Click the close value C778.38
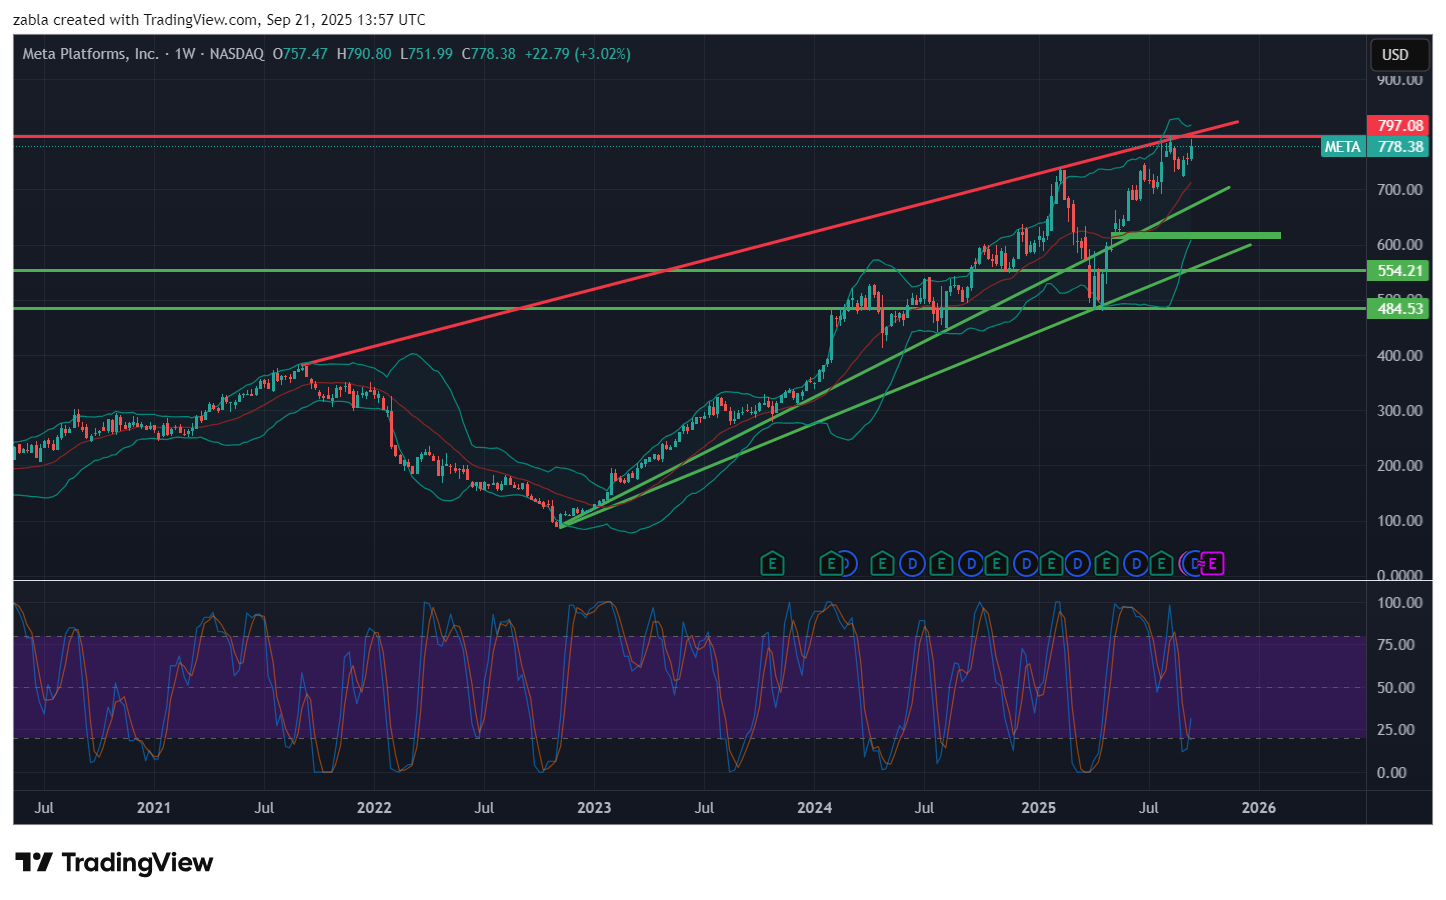 click(489, 54)
